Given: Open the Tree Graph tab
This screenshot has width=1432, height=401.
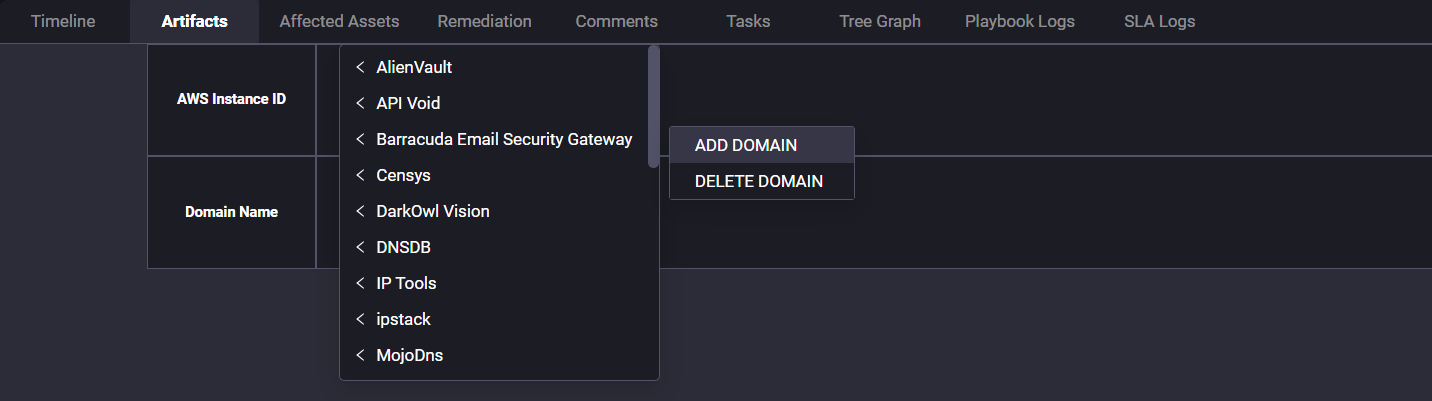Looking at the screenshot, I should 880,21.
